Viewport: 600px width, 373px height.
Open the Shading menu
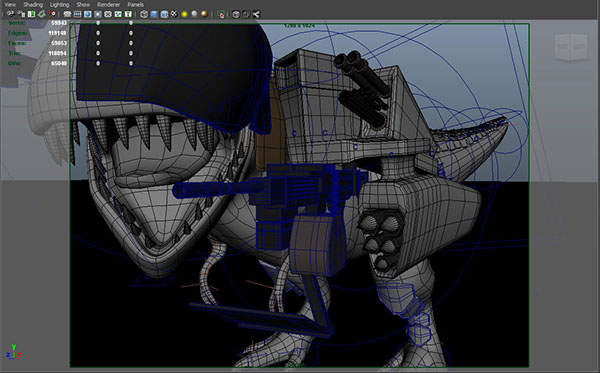pyautogui.click(x=33, y=5)
